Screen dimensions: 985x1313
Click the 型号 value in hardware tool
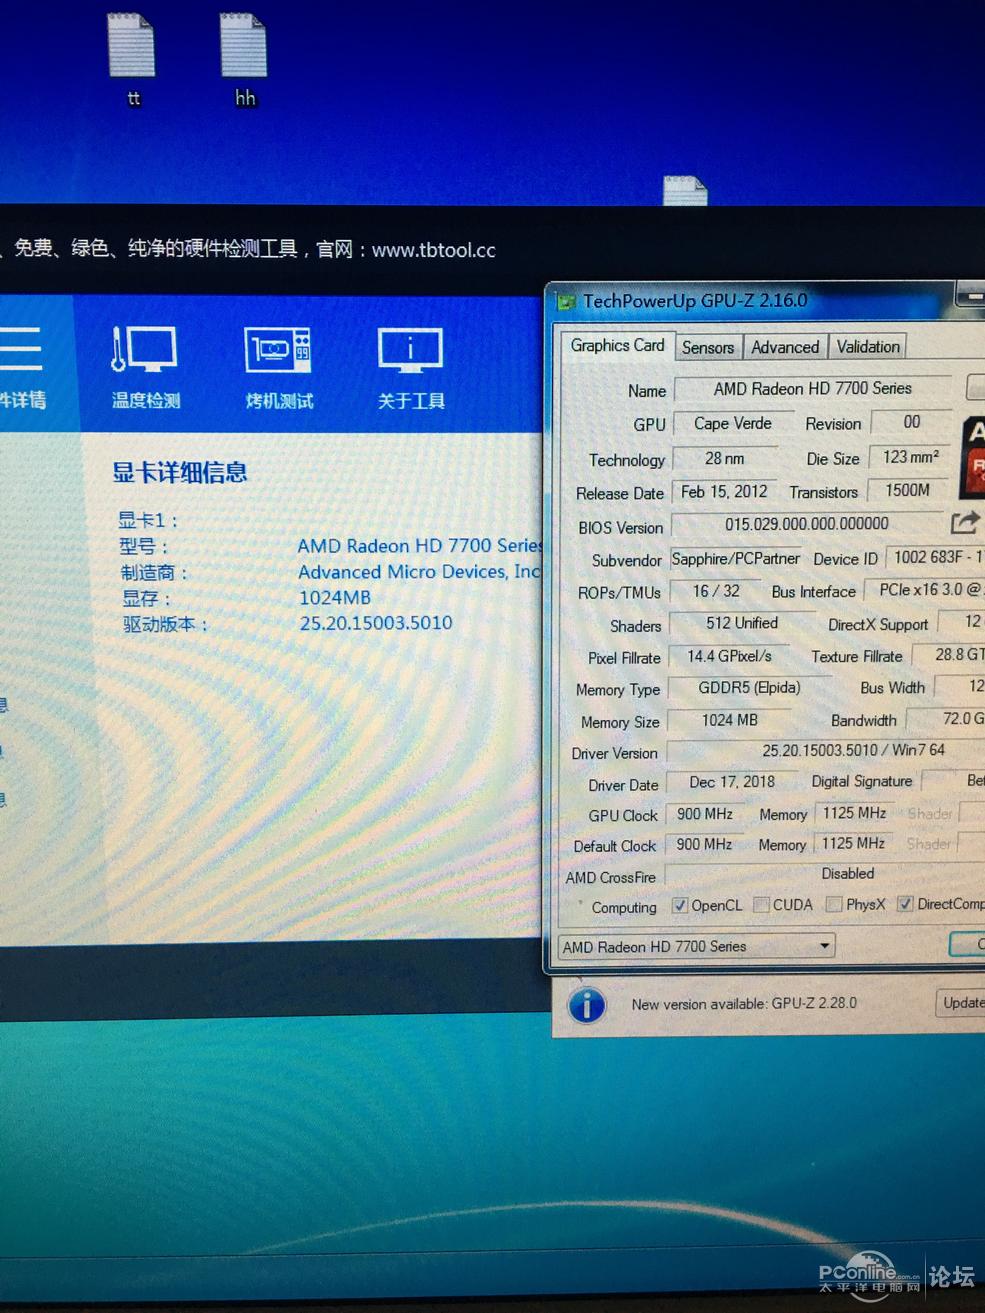click(x=420, y=546)
